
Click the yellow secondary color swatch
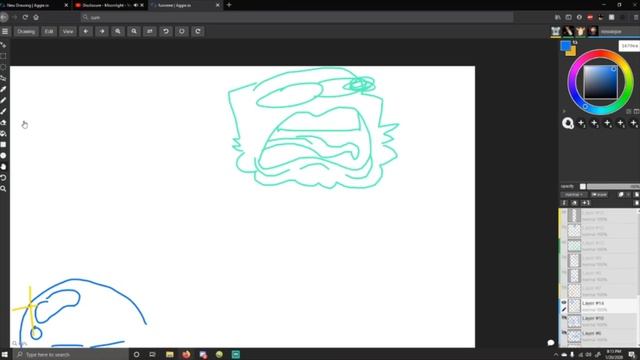click(x=572, y=52)
